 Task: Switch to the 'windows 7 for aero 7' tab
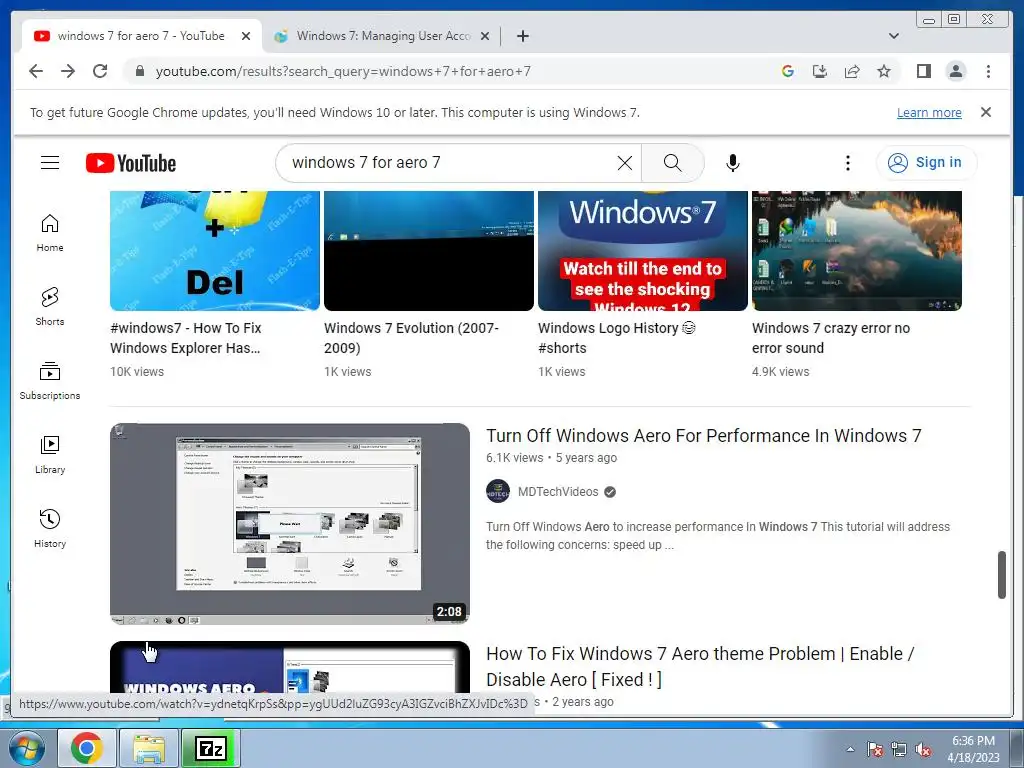pyautogui.click(x=141, y=36)
